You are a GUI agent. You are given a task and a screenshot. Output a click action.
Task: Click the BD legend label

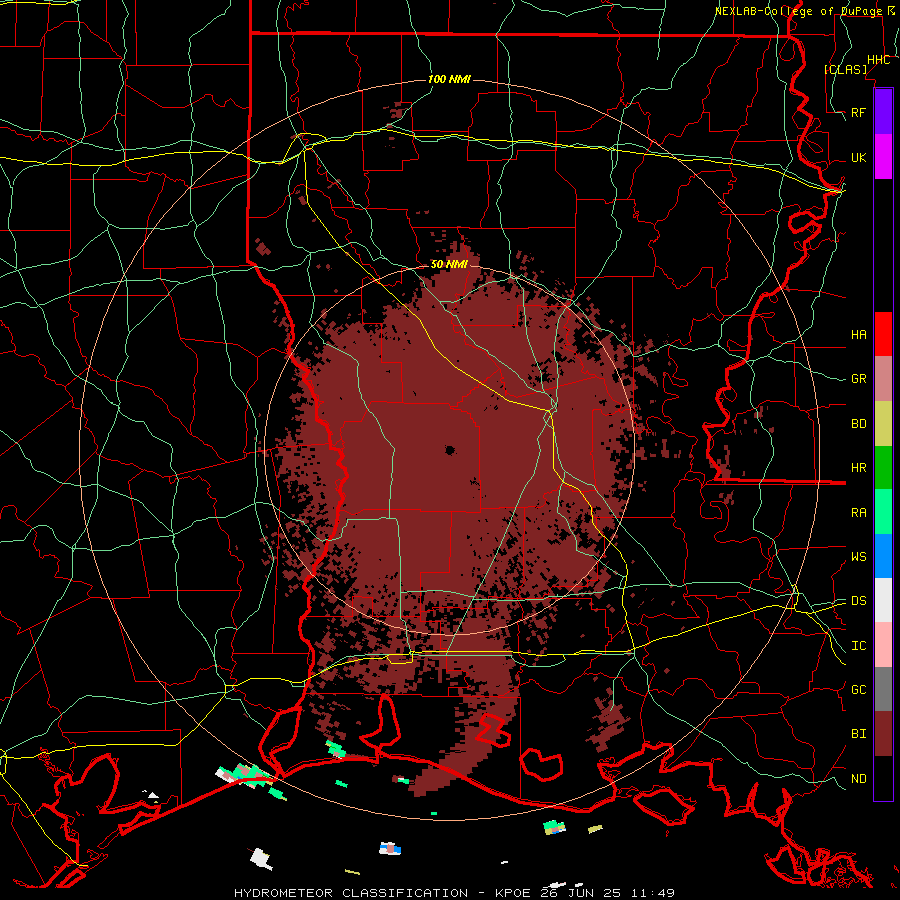point(858,424)
